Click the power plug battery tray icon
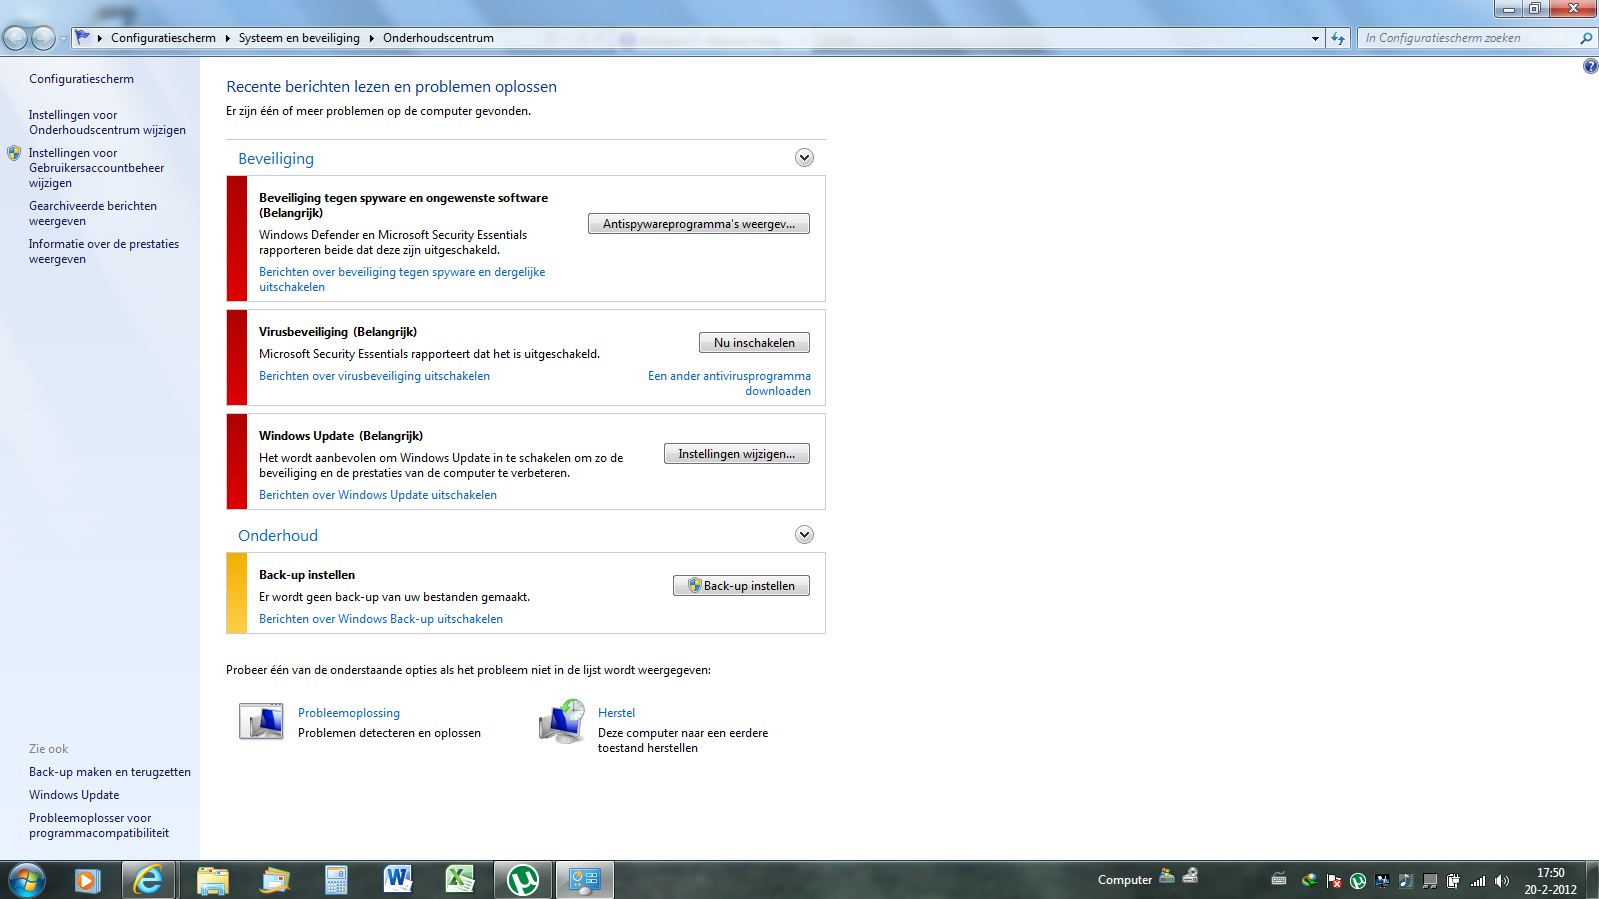The height and width of the screenshot is (899, 1599). coord(1453,881)
